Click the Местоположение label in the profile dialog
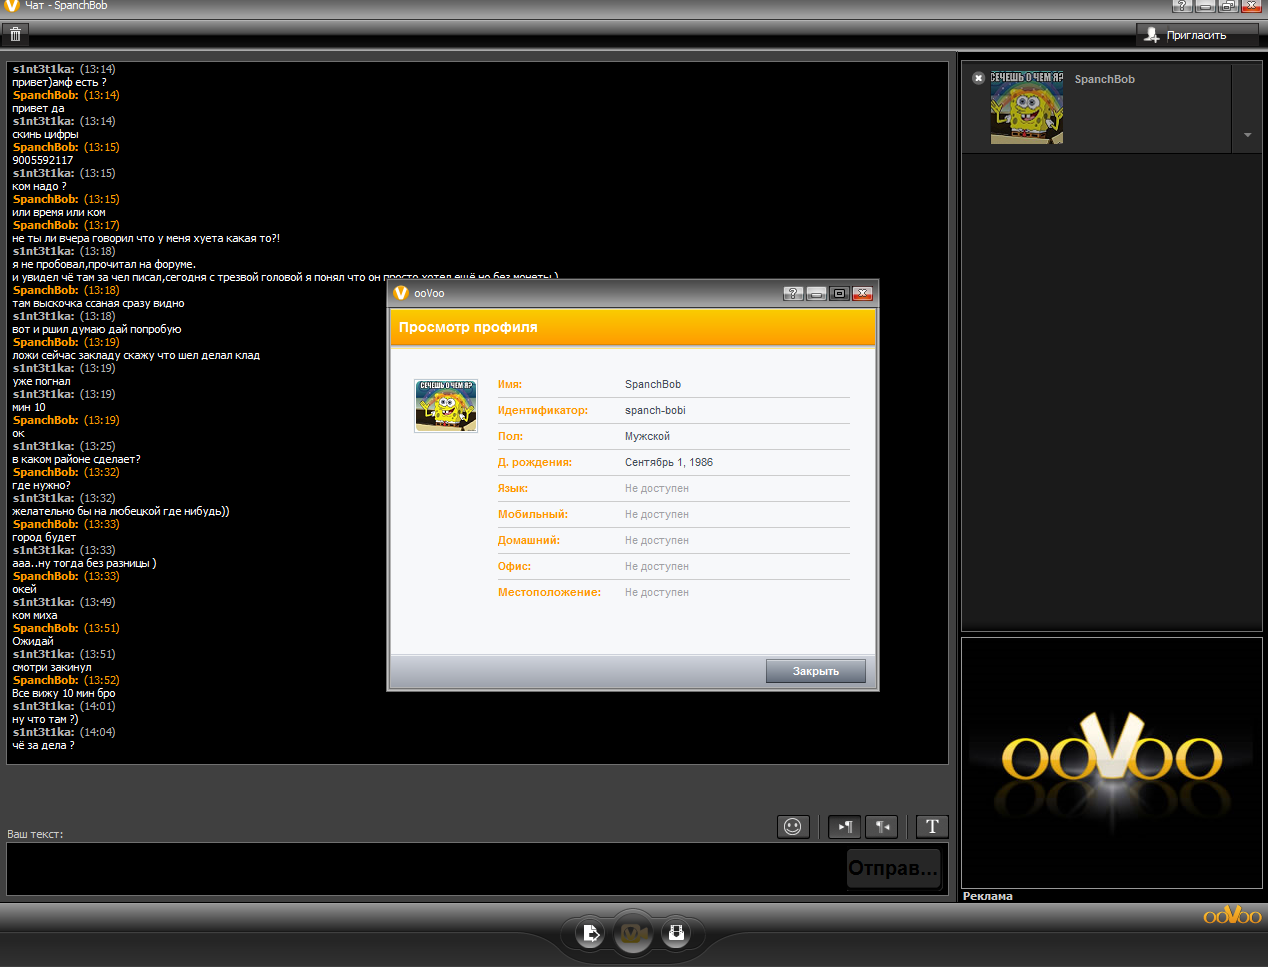 [549, 592]
